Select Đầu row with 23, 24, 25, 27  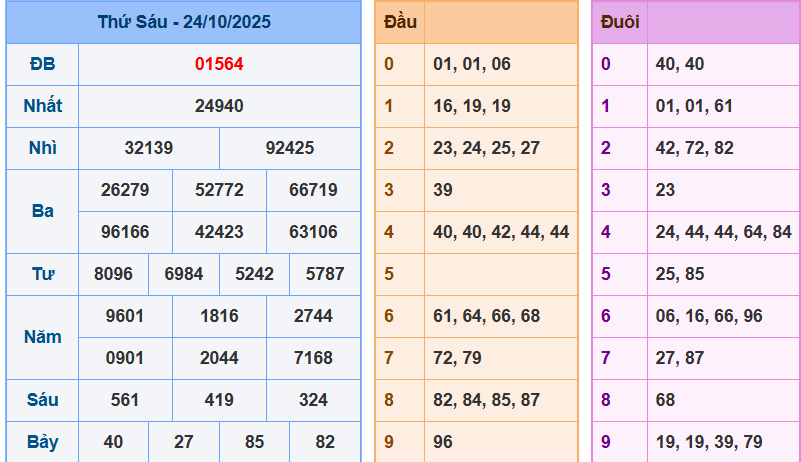click(x=487, y=148)
